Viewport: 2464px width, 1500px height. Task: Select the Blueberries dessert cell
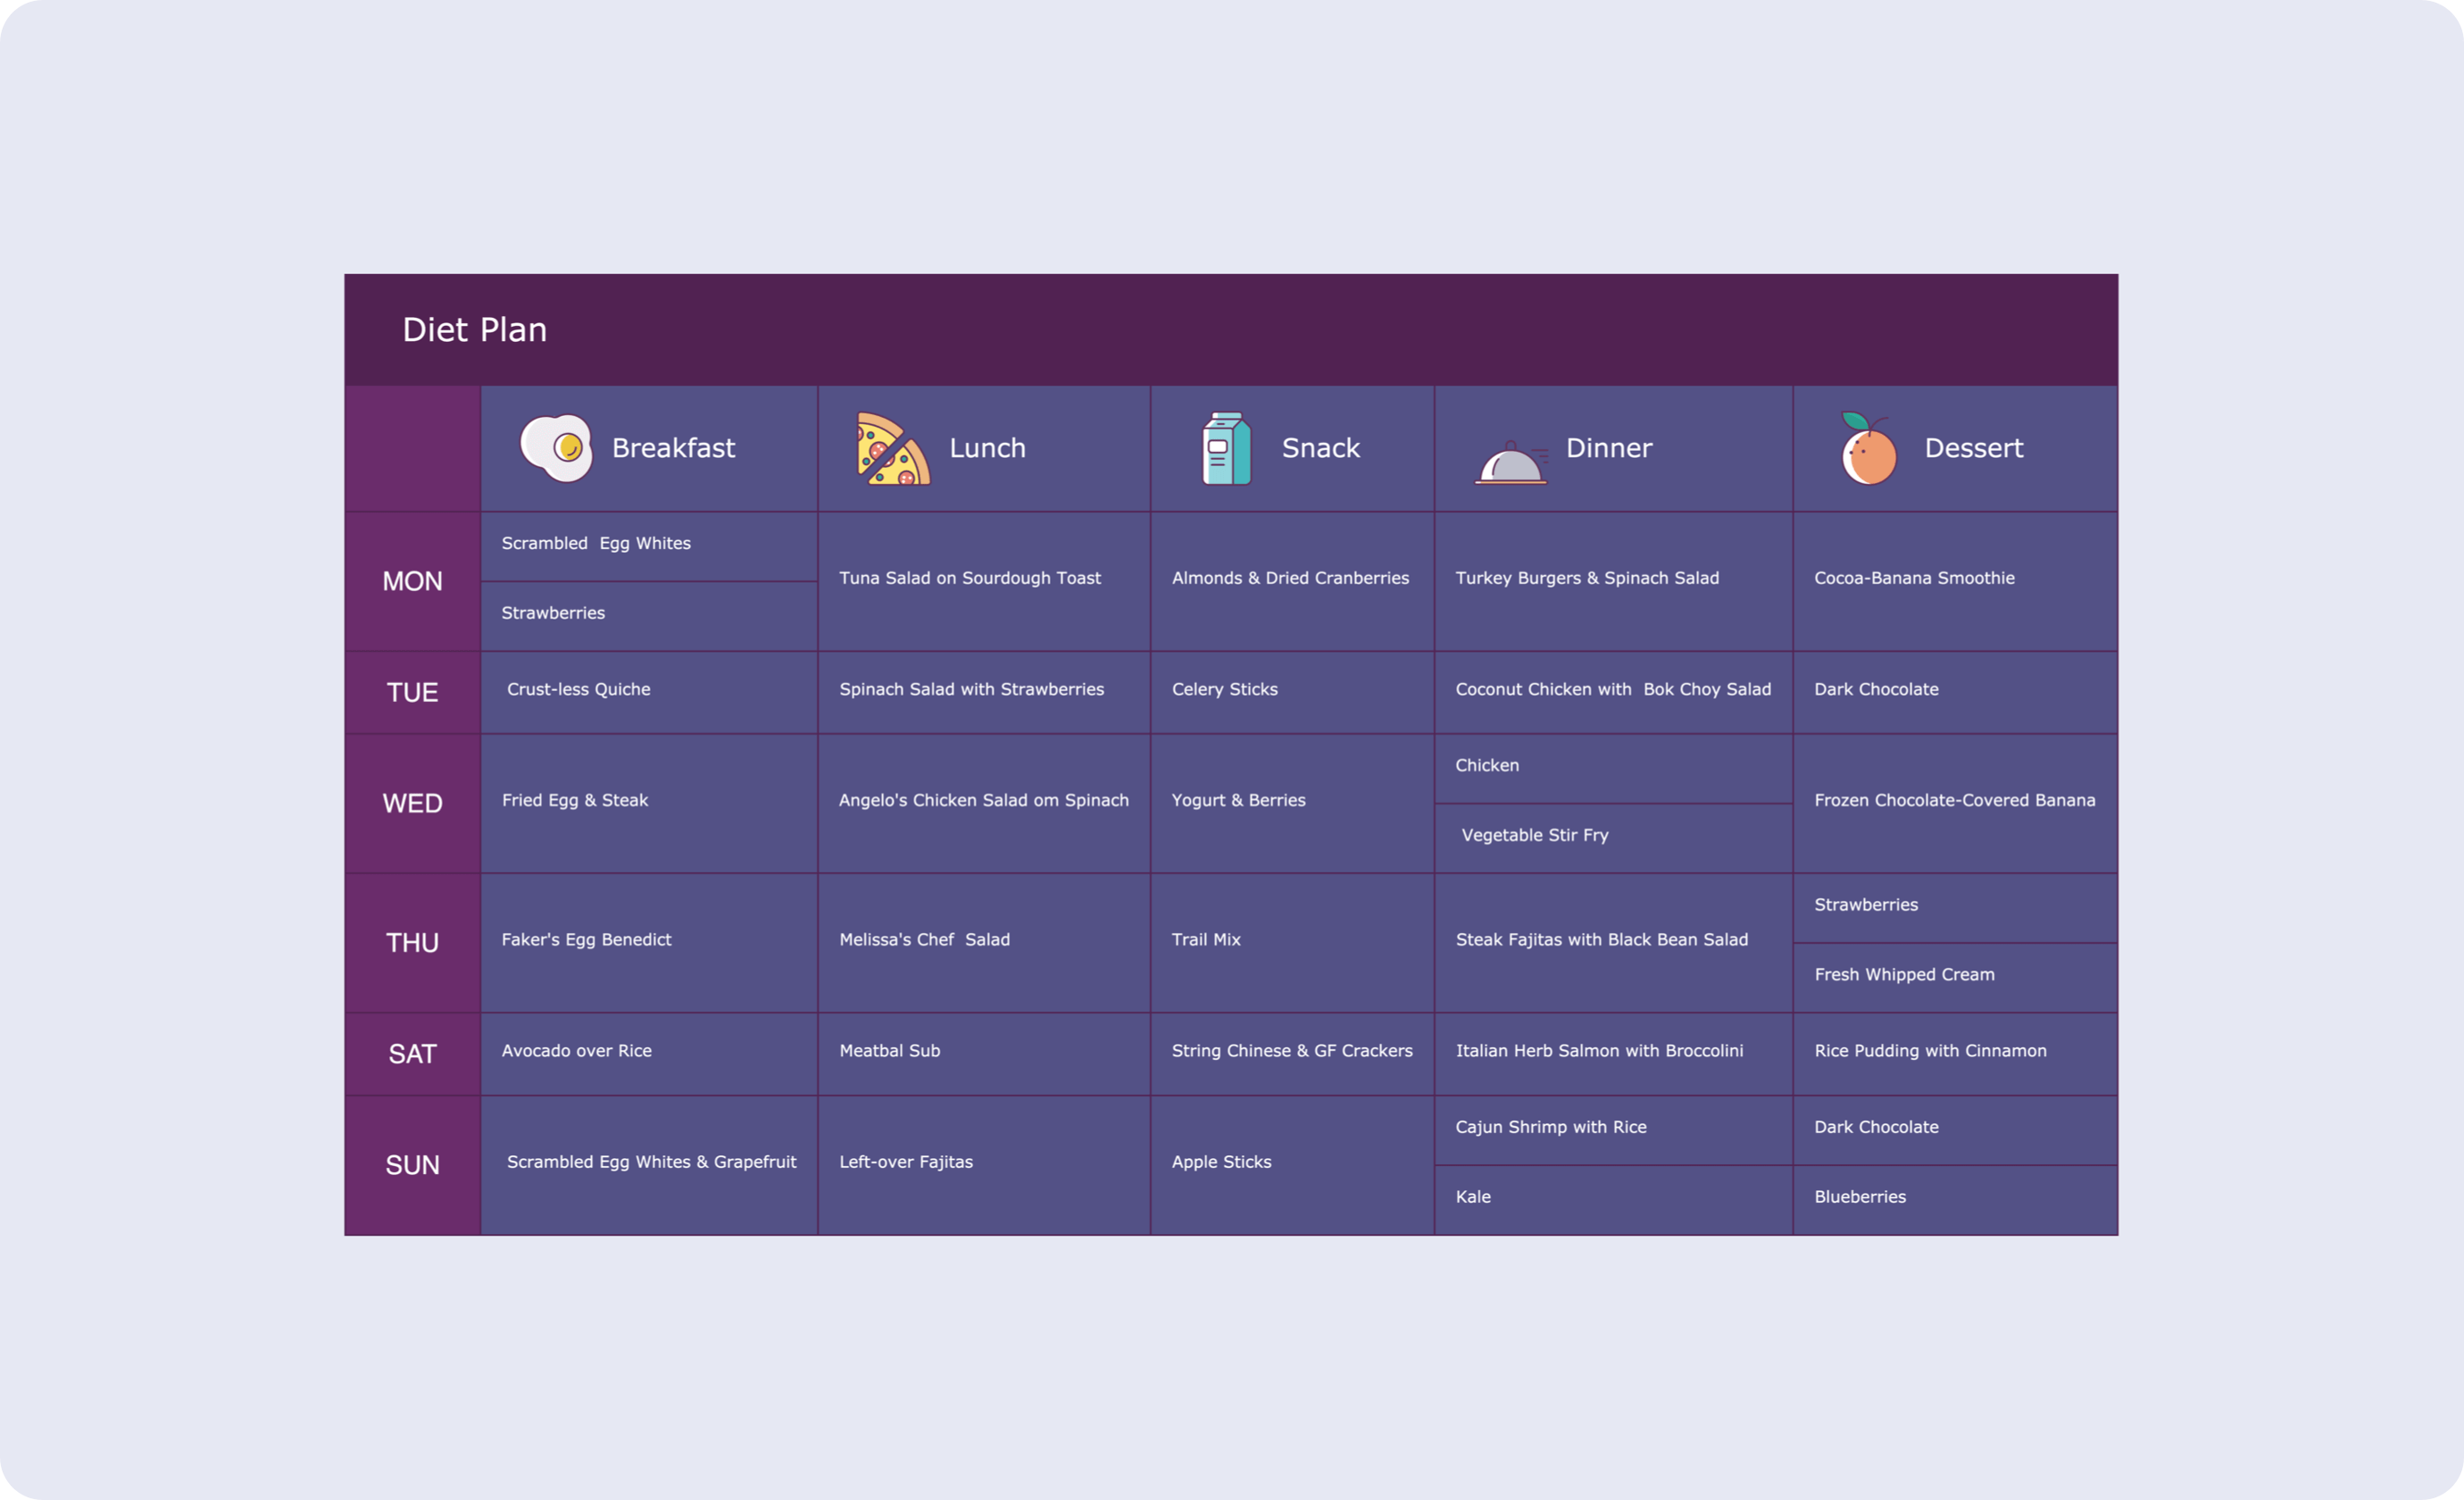(1859, 1197)
